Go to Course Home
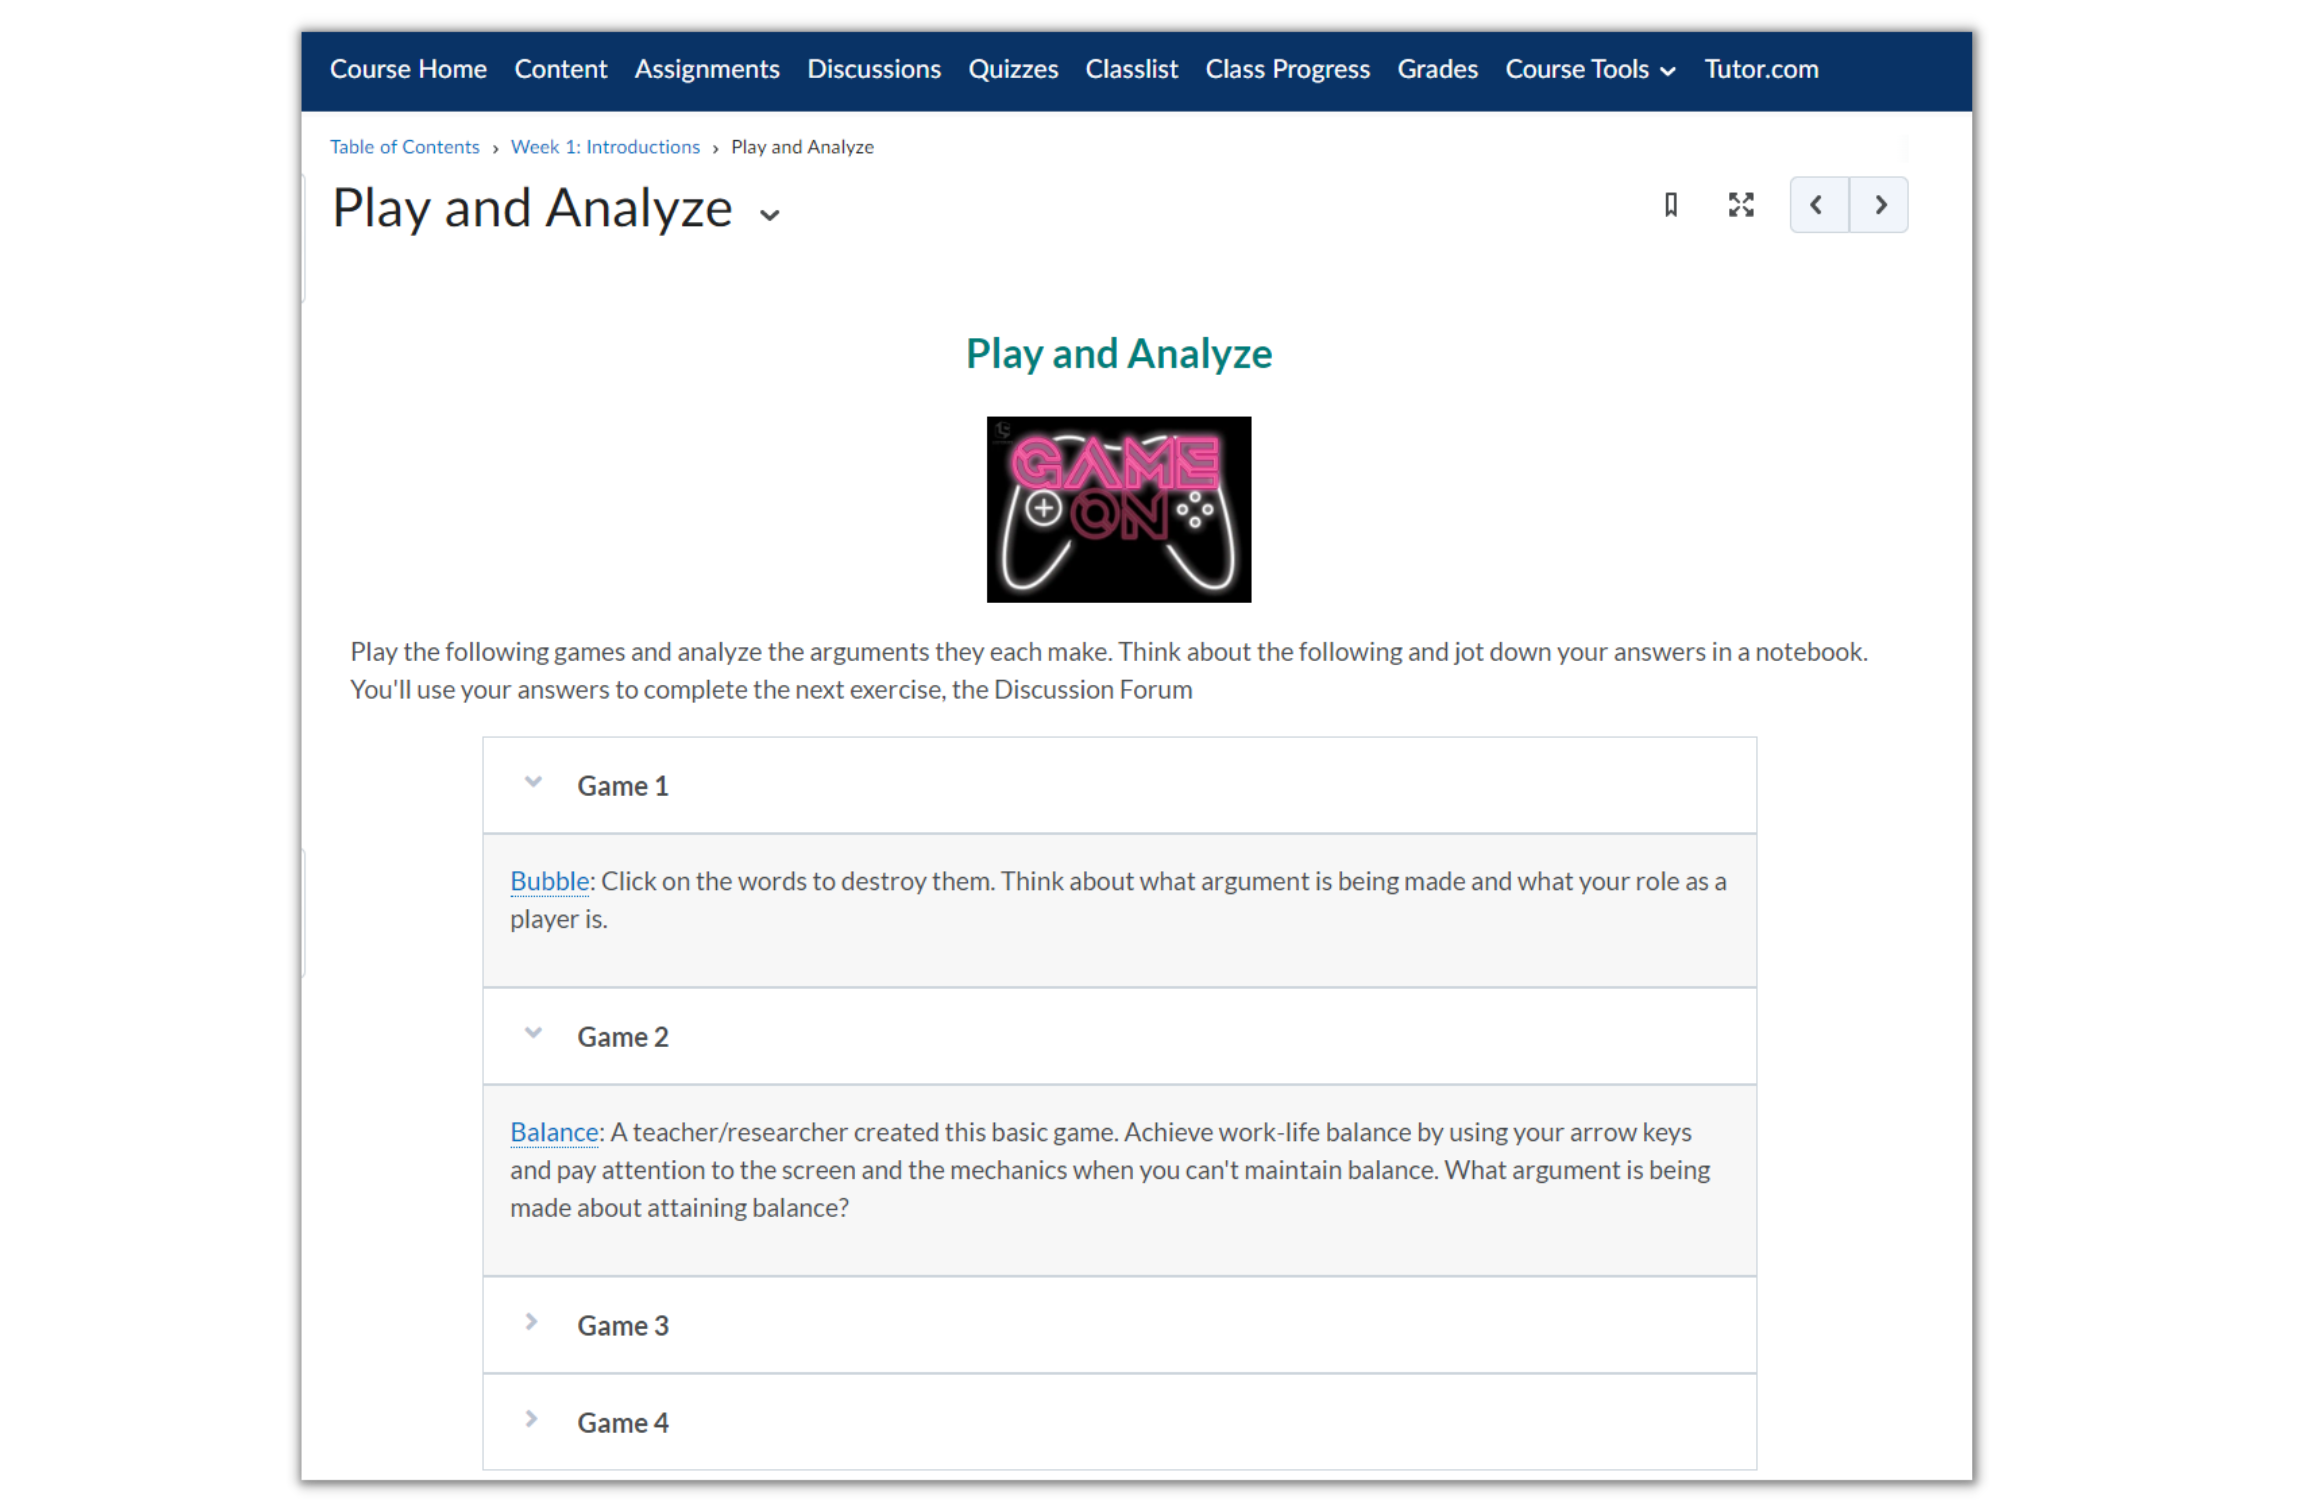This screenshot has height=1512, width=2306. pos(408,69)
